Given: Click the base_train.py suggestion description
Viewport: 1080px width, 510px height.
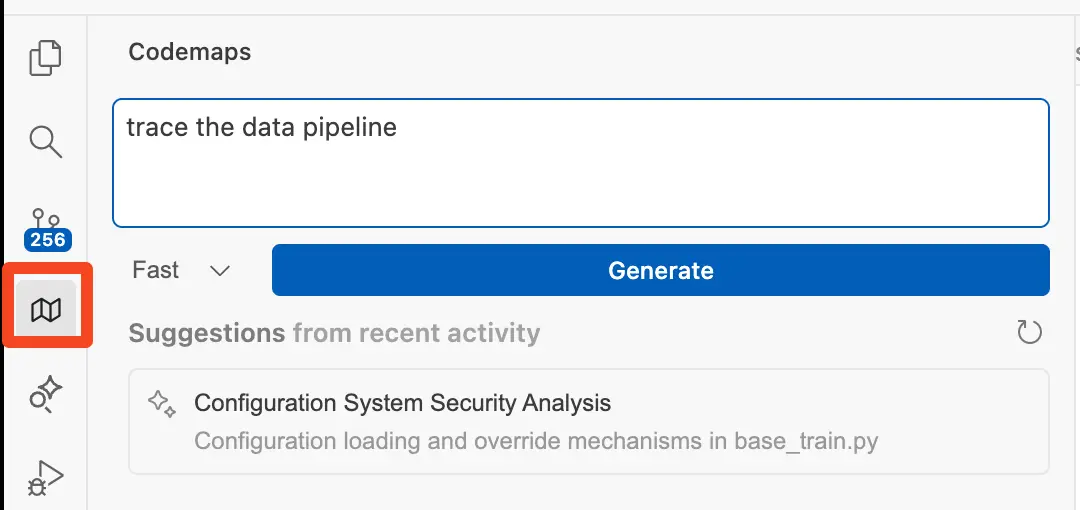Looking at the screenshot, I should click(536, 441).
